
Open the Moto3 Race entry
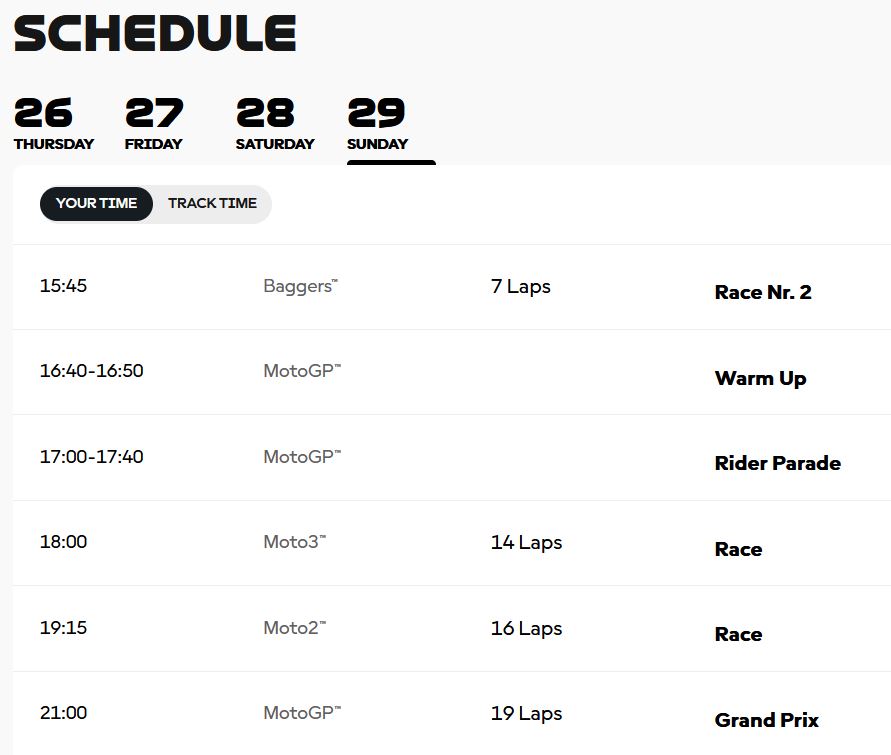pos(452,544)
